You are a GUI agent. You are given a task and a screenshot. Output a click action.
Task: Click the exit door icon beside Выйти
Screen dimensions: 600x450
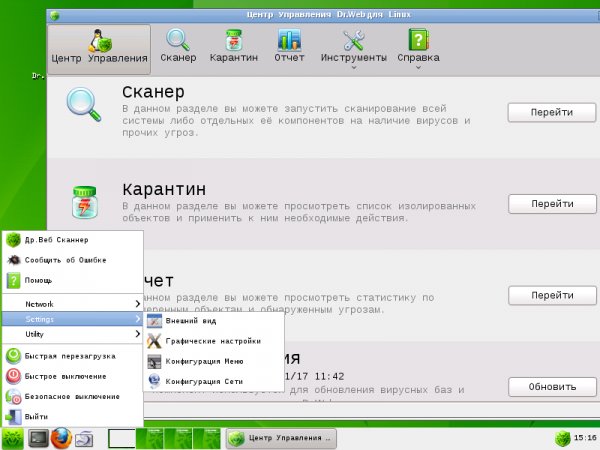coord(13,417)
